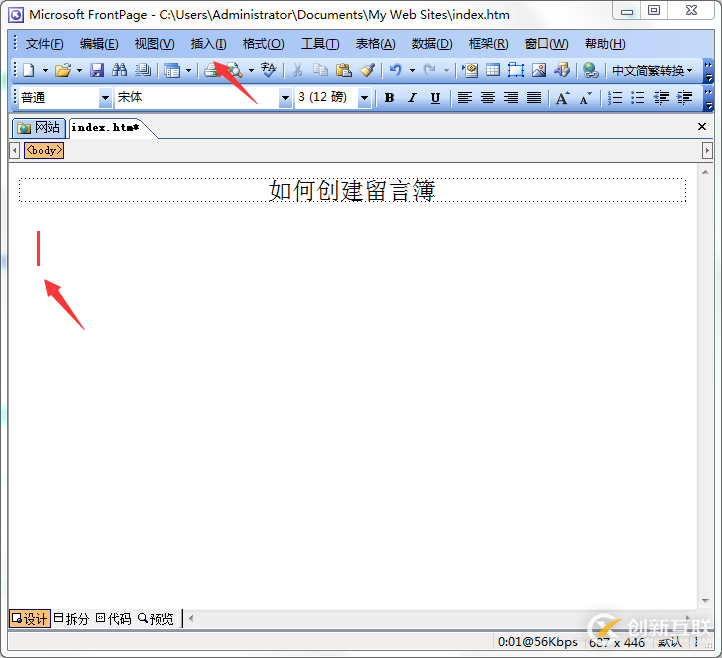Click the Find binoculars icon

point(120,70)
